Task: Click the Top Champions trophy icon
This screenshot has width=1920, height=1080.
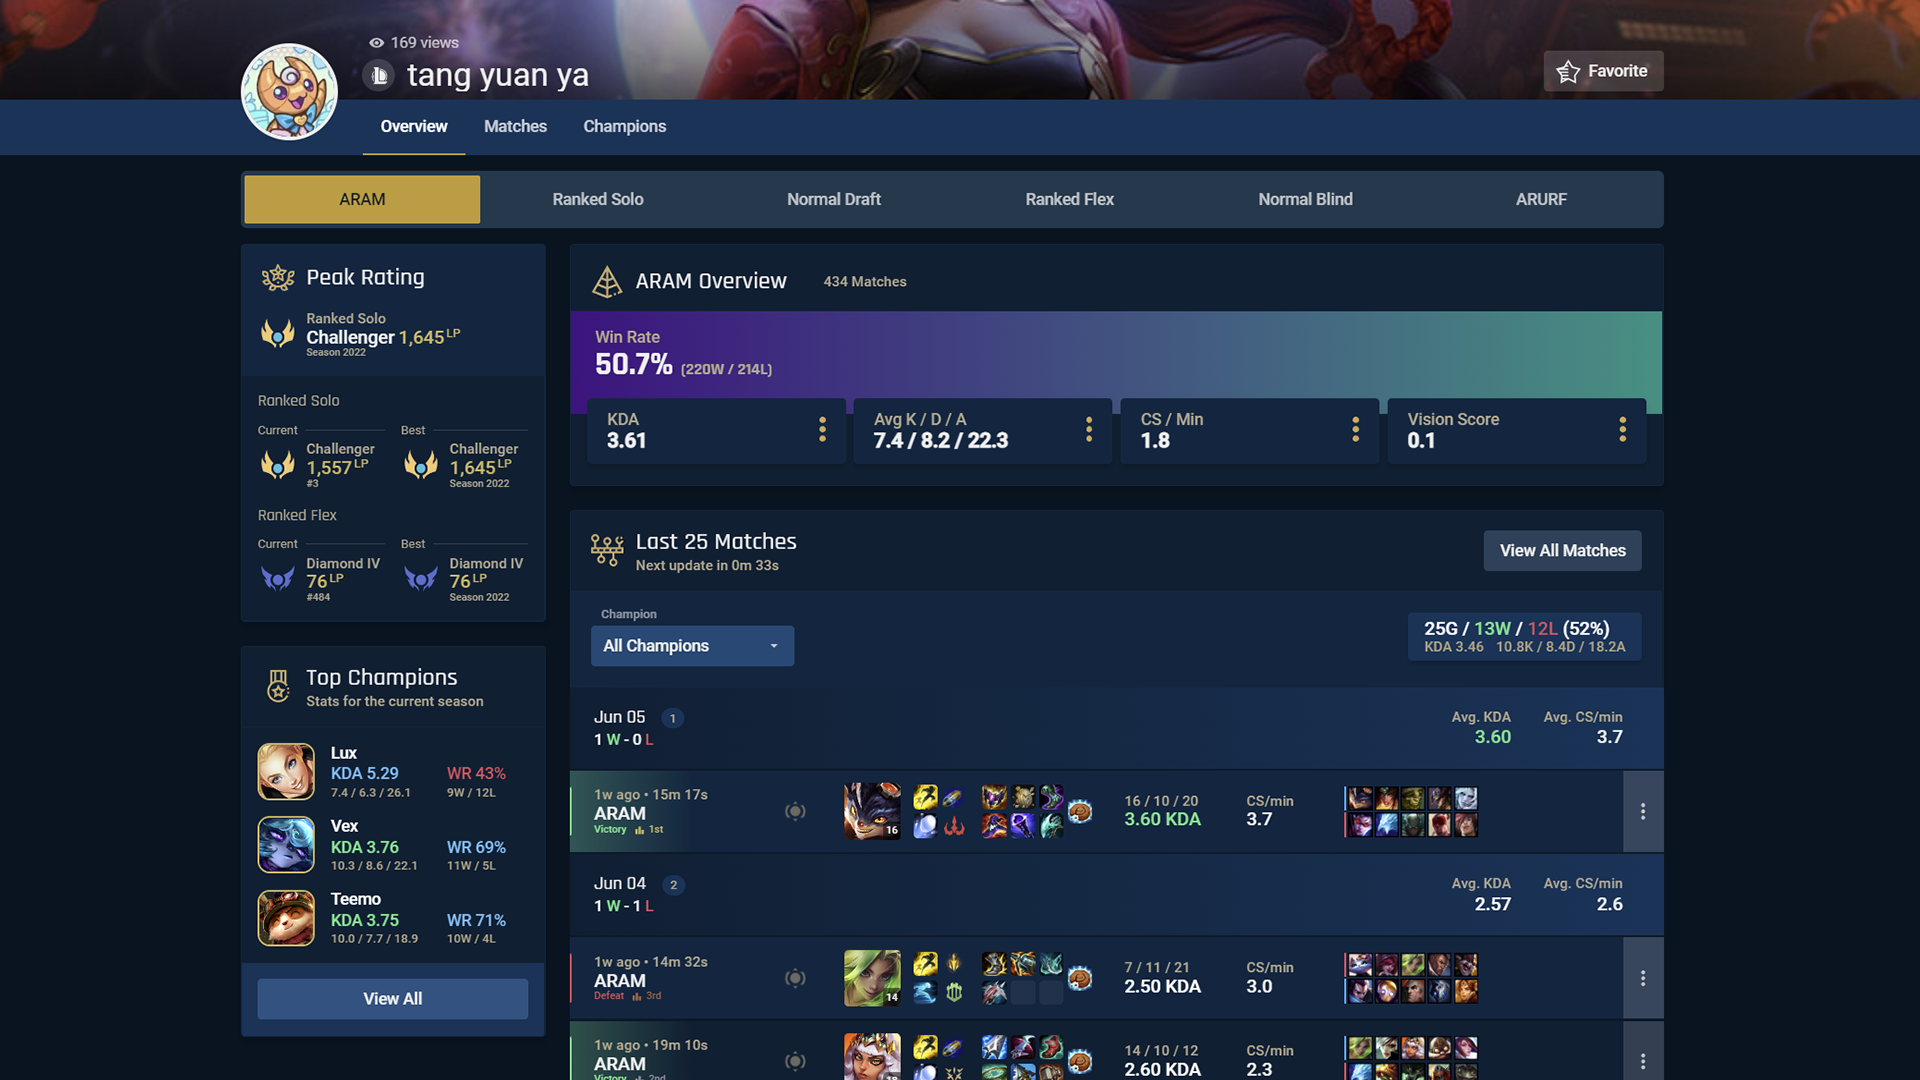Action: click(277, 686)
